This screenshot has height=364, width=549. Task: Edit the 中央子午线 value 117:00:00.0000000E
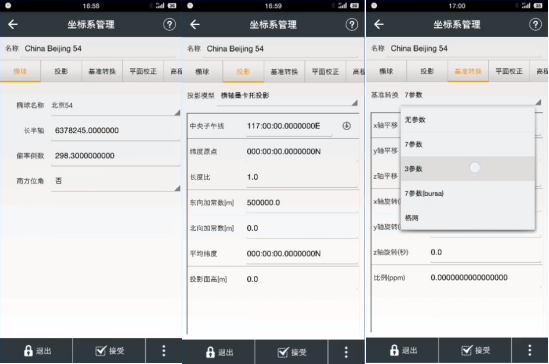[x=289, y=126]
